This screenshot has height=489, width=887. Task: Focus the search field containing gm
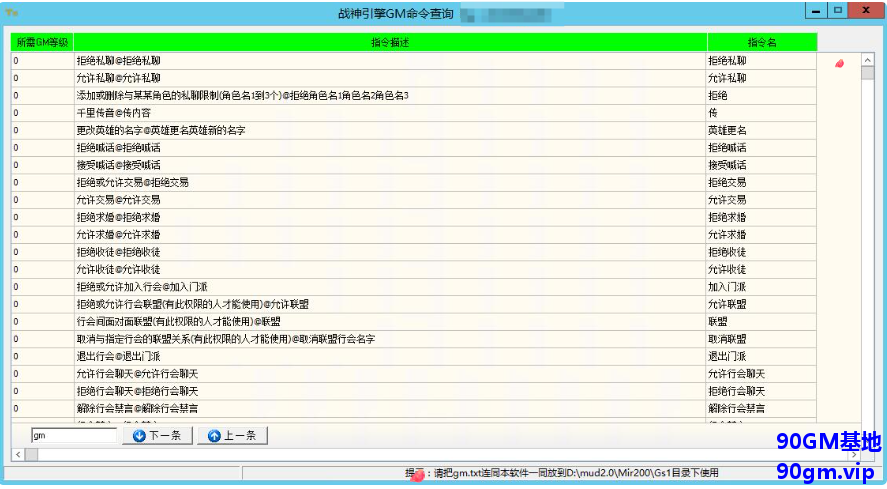point(74,435)
